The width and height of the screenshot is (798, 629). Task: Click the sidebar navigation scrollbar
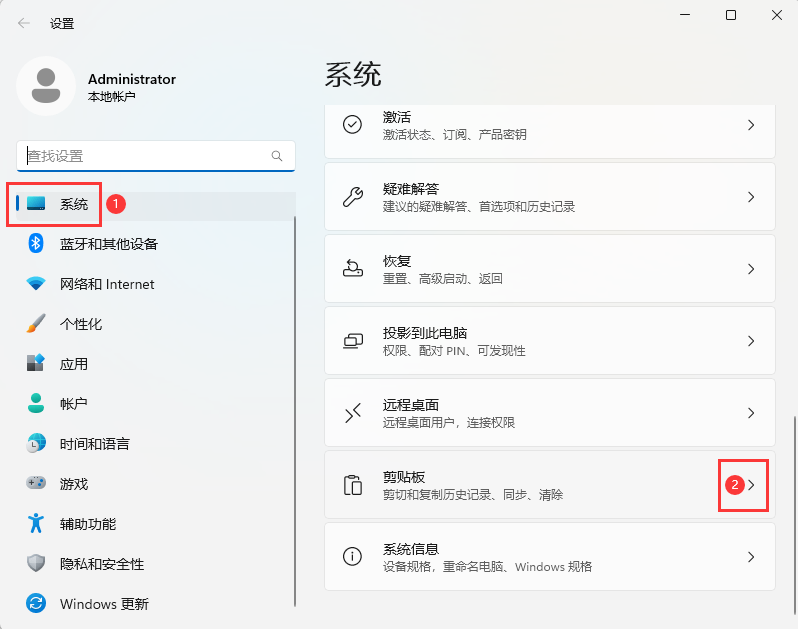point(295,411)
